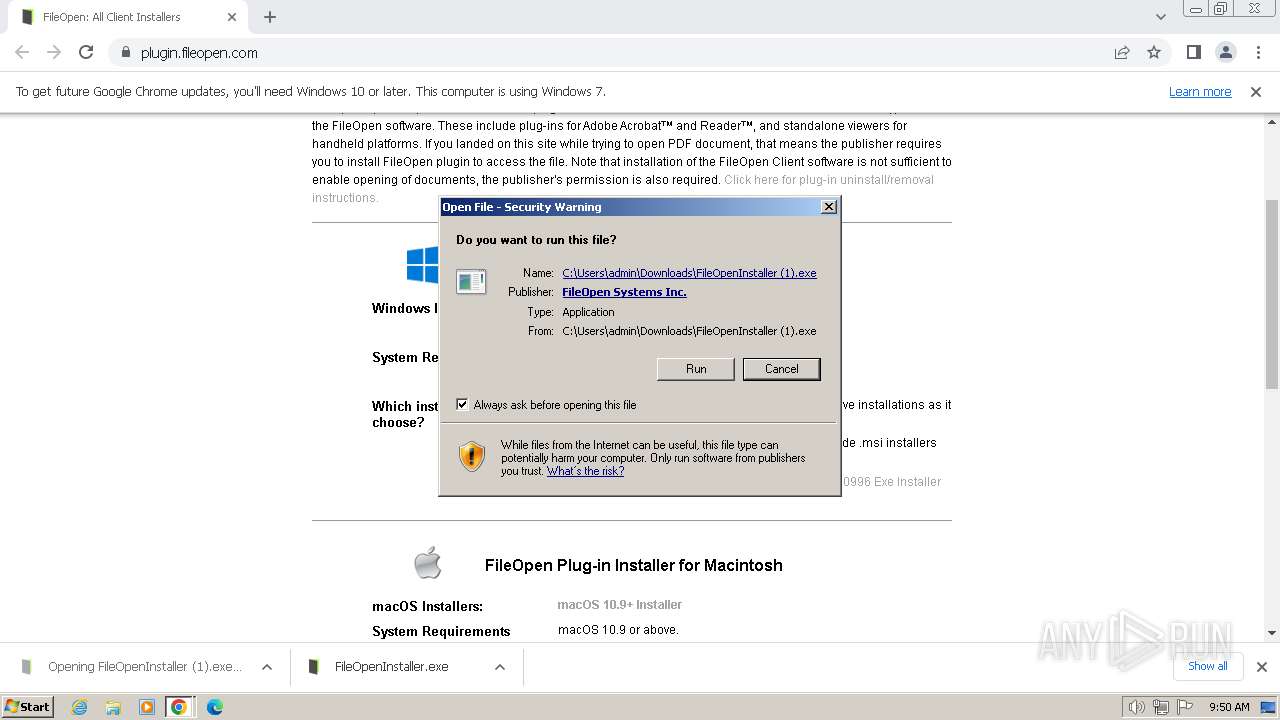Click the 9:50 AM system clock
Screen dimensions: 1280x720
(x=1229, y=707)
